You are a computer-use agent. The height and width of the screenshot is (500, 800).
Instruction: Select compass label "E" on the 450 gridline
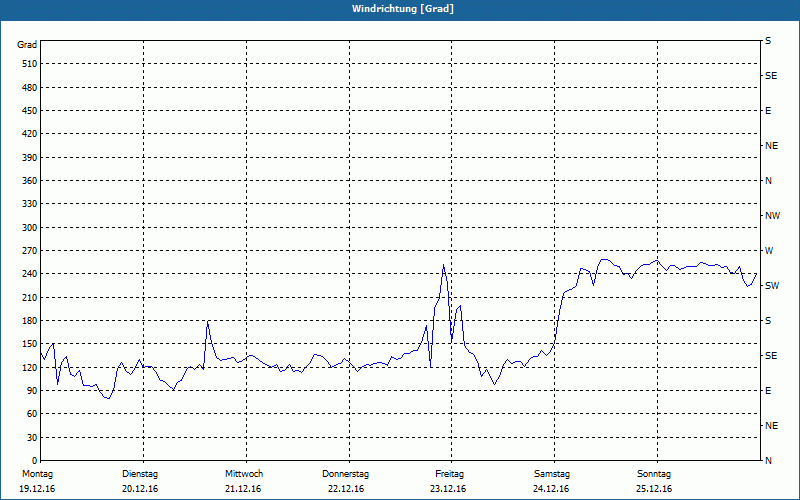coord(768,111)
